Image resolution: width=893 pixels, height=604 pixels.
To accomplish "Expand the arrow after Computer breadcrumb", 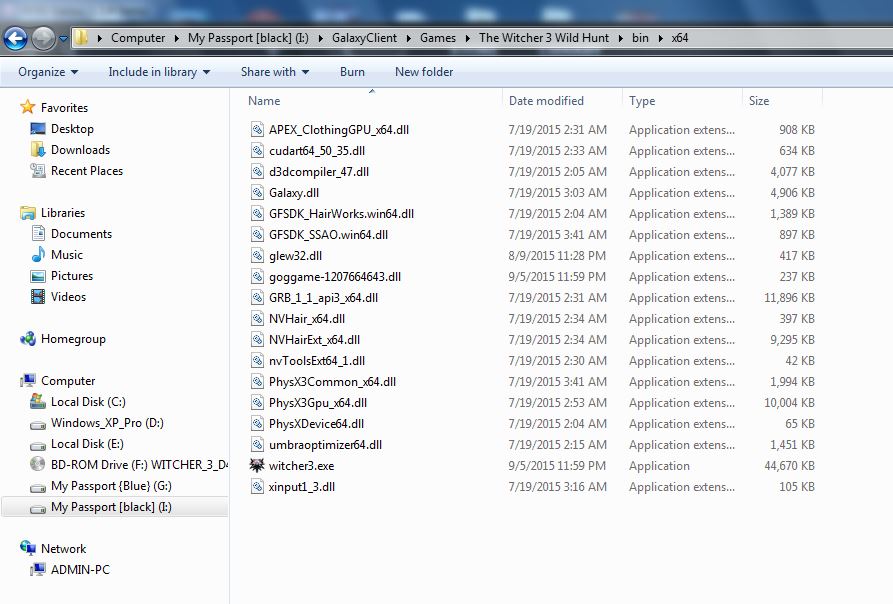I will 177,38.
